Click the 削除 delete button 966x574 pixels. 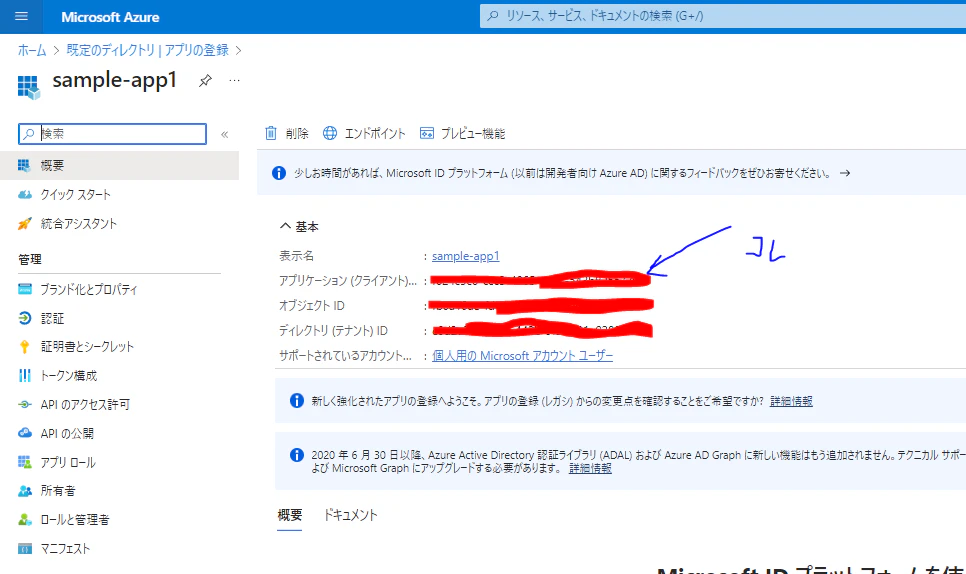(x=286, y=133)
